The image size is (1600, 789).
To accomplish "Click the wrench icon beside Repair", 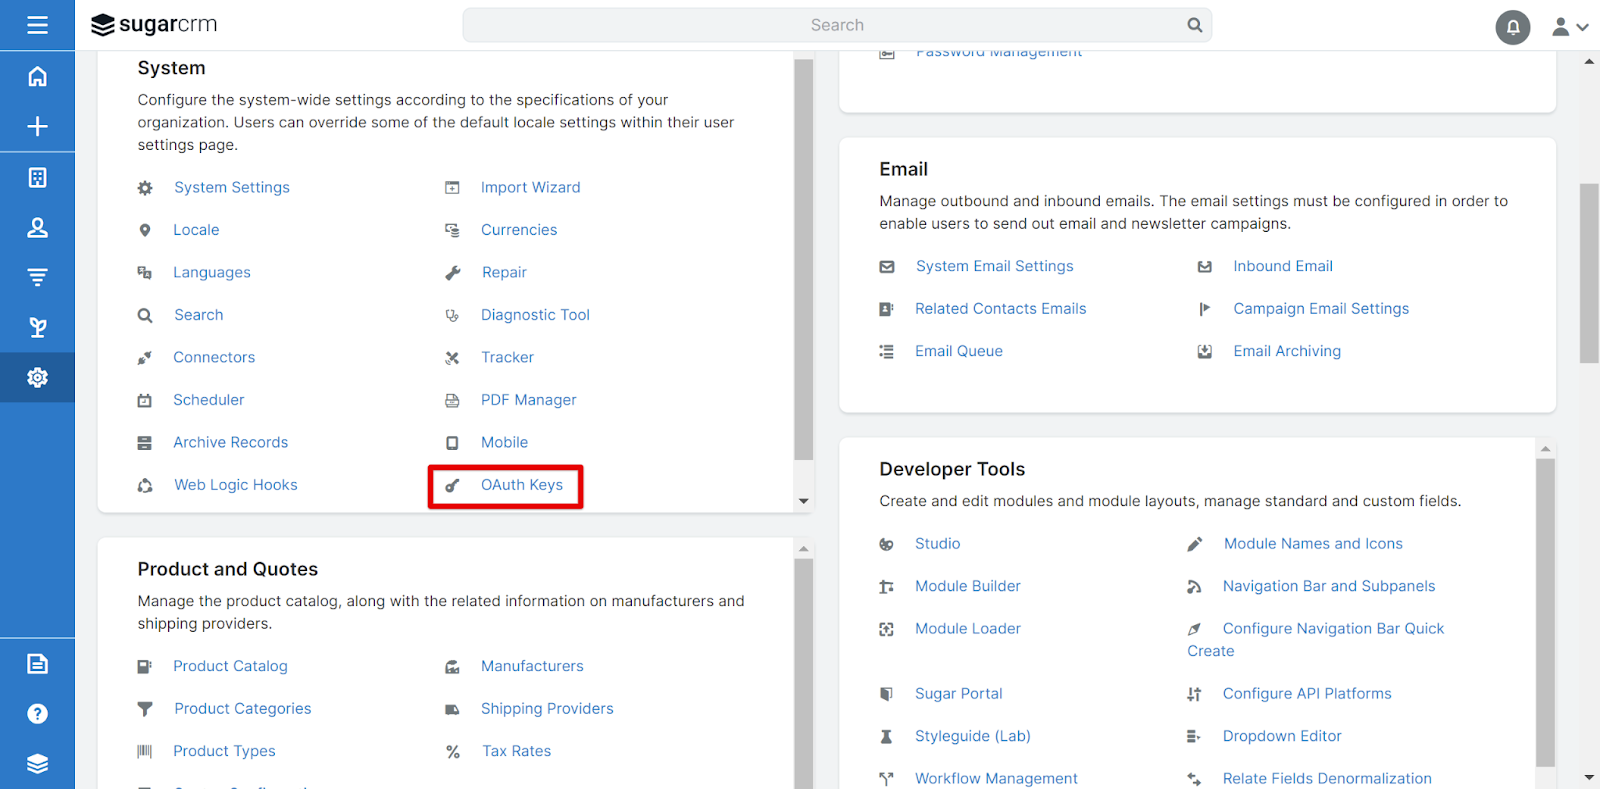I will [452, 273].
